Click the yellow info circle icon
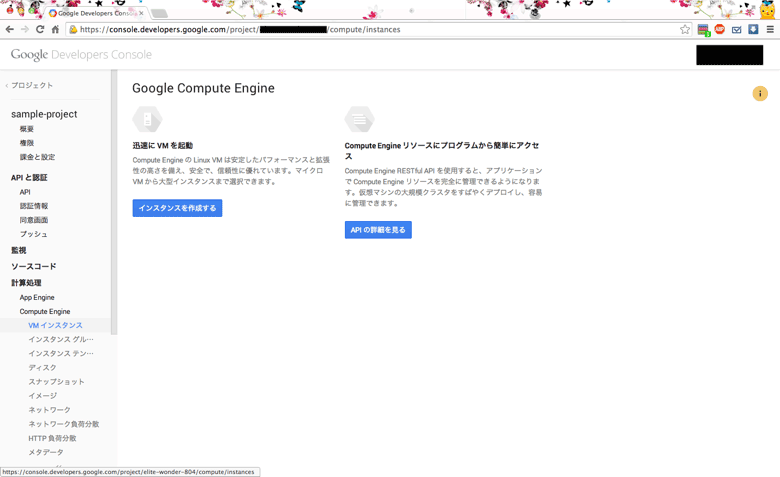The width and height of the screenshot is (780, 477). click(760, 94)
